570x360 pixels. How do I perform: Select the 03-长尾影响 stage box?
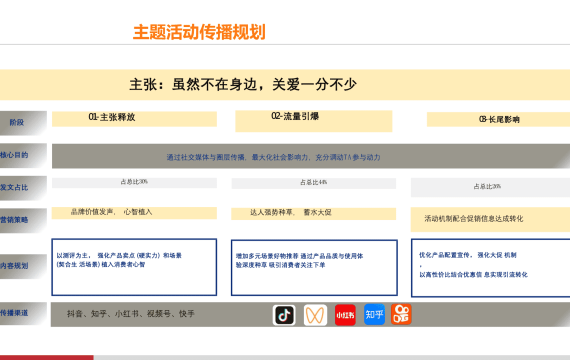click(498, 119)
